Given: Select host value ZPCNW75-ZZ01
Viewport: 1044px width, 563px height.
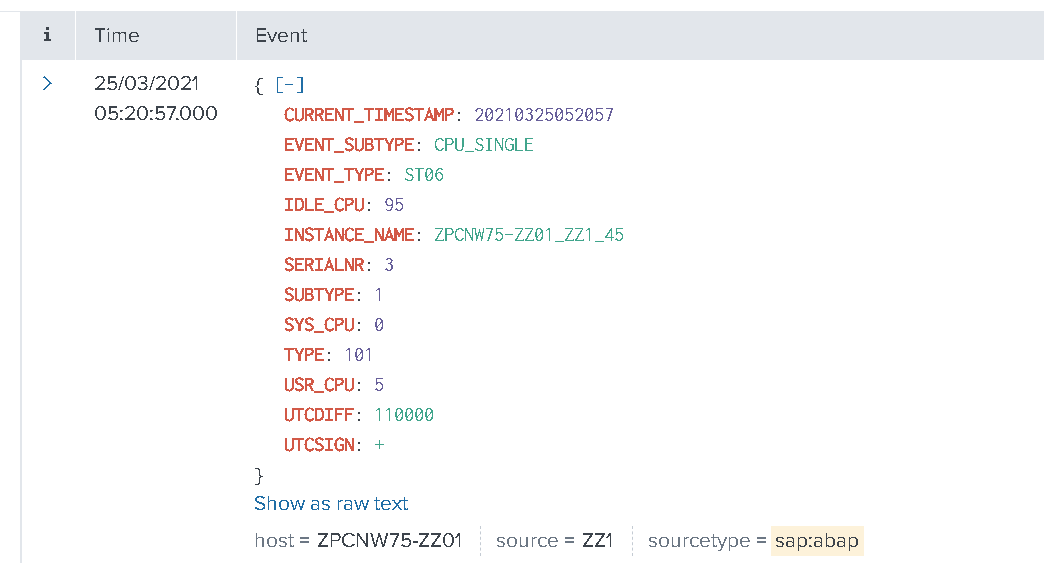Looking at the screenshot, I should coord(389,541).
